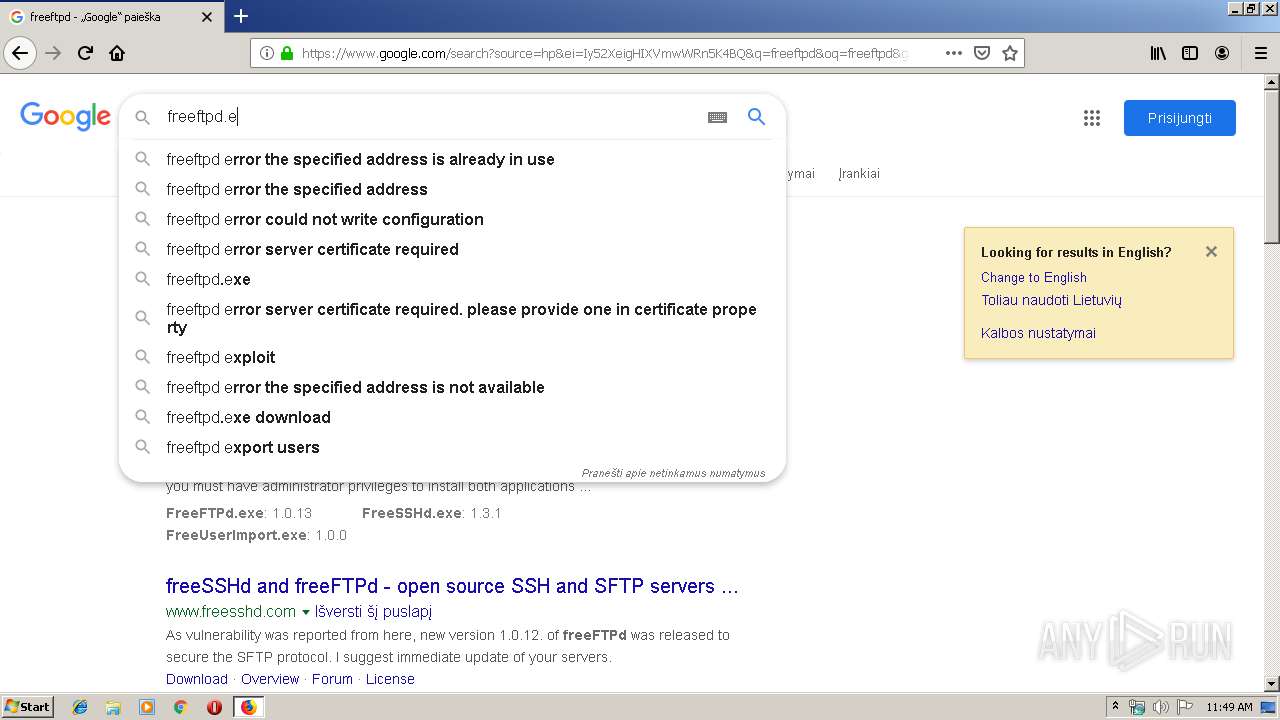This screenshot has height=720, width=1280.
Task: Open File Explorer from taskbar
Action: 113,707
